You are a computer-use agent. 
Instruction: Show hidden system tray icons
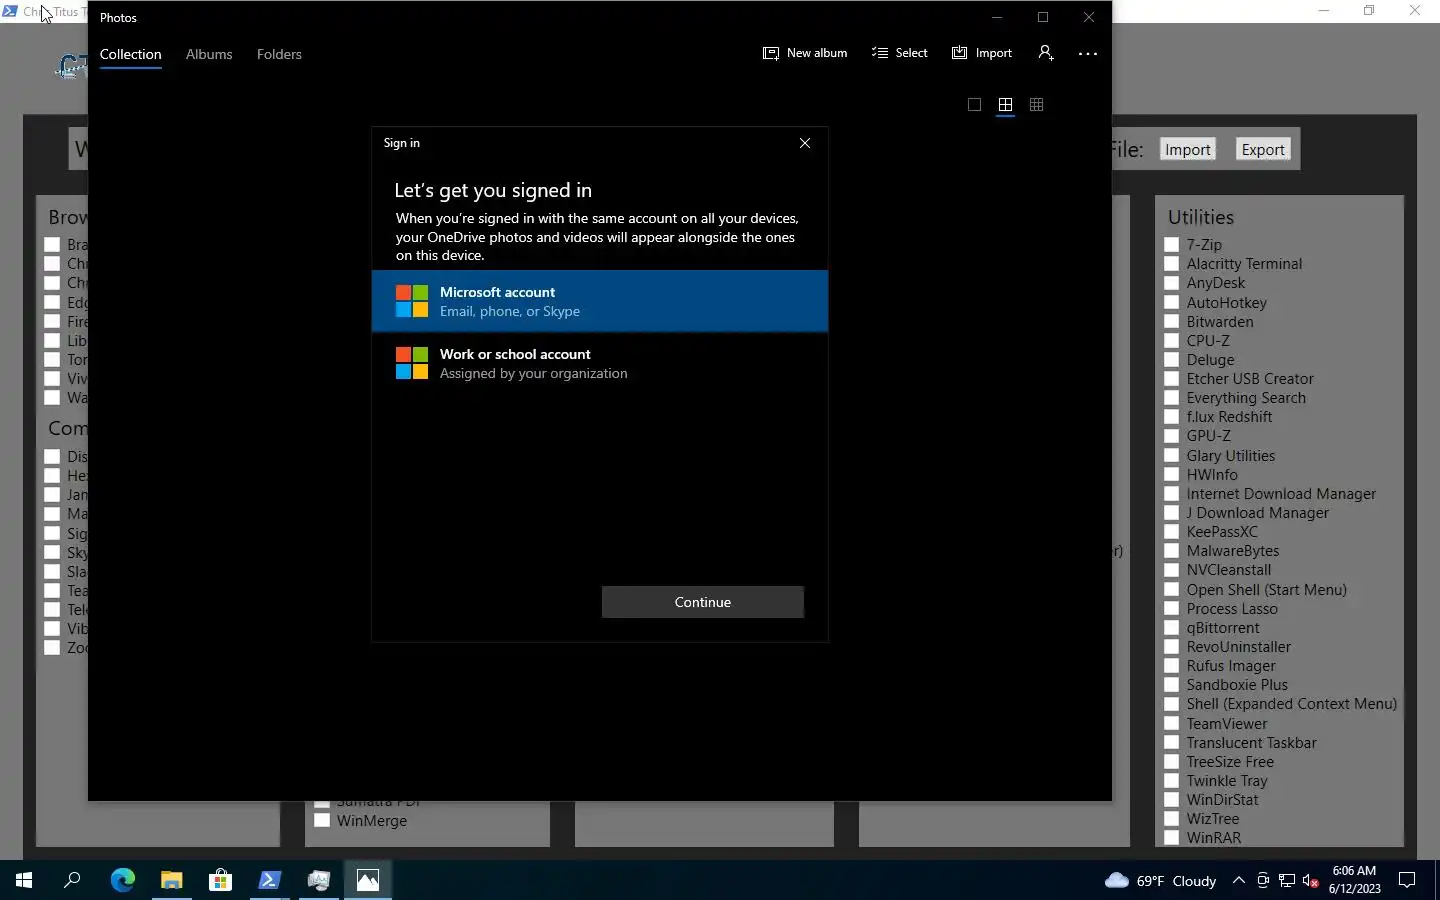tap(1238, 880)
